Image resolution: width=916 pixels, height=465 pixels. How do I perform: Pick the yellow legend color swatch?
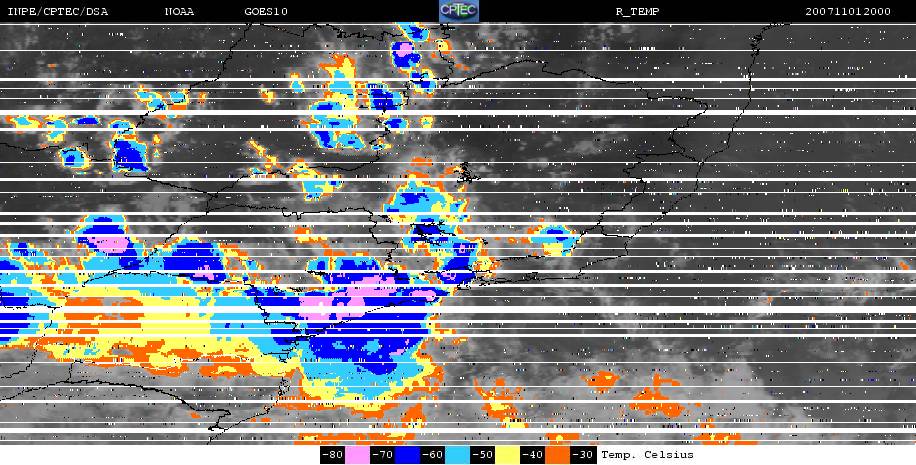click(x=508, y=455)
